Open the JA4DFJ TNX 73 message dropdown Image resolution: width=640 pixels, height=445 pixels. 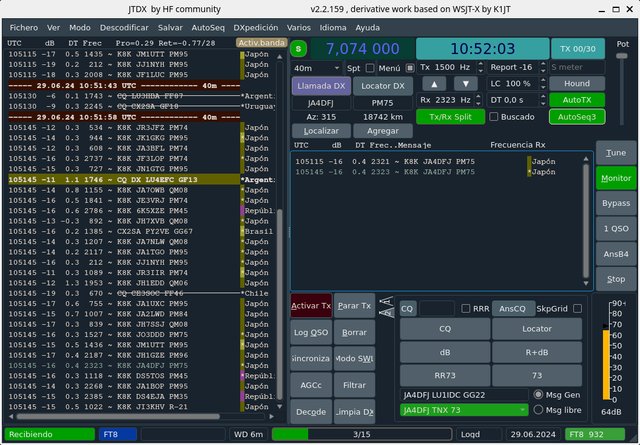464,410
